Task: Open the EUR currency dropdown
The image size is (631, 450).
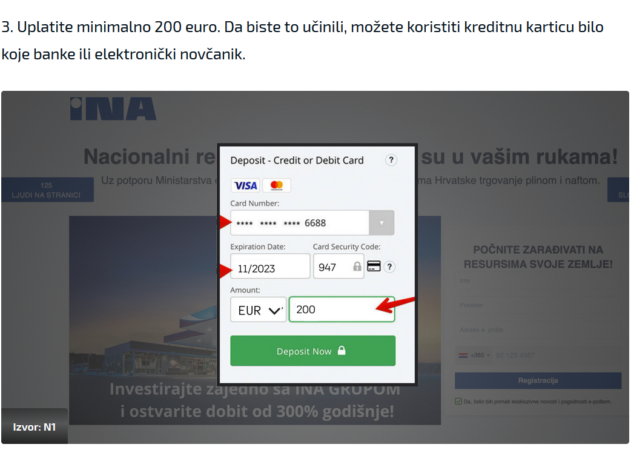Action: (258, 310)
